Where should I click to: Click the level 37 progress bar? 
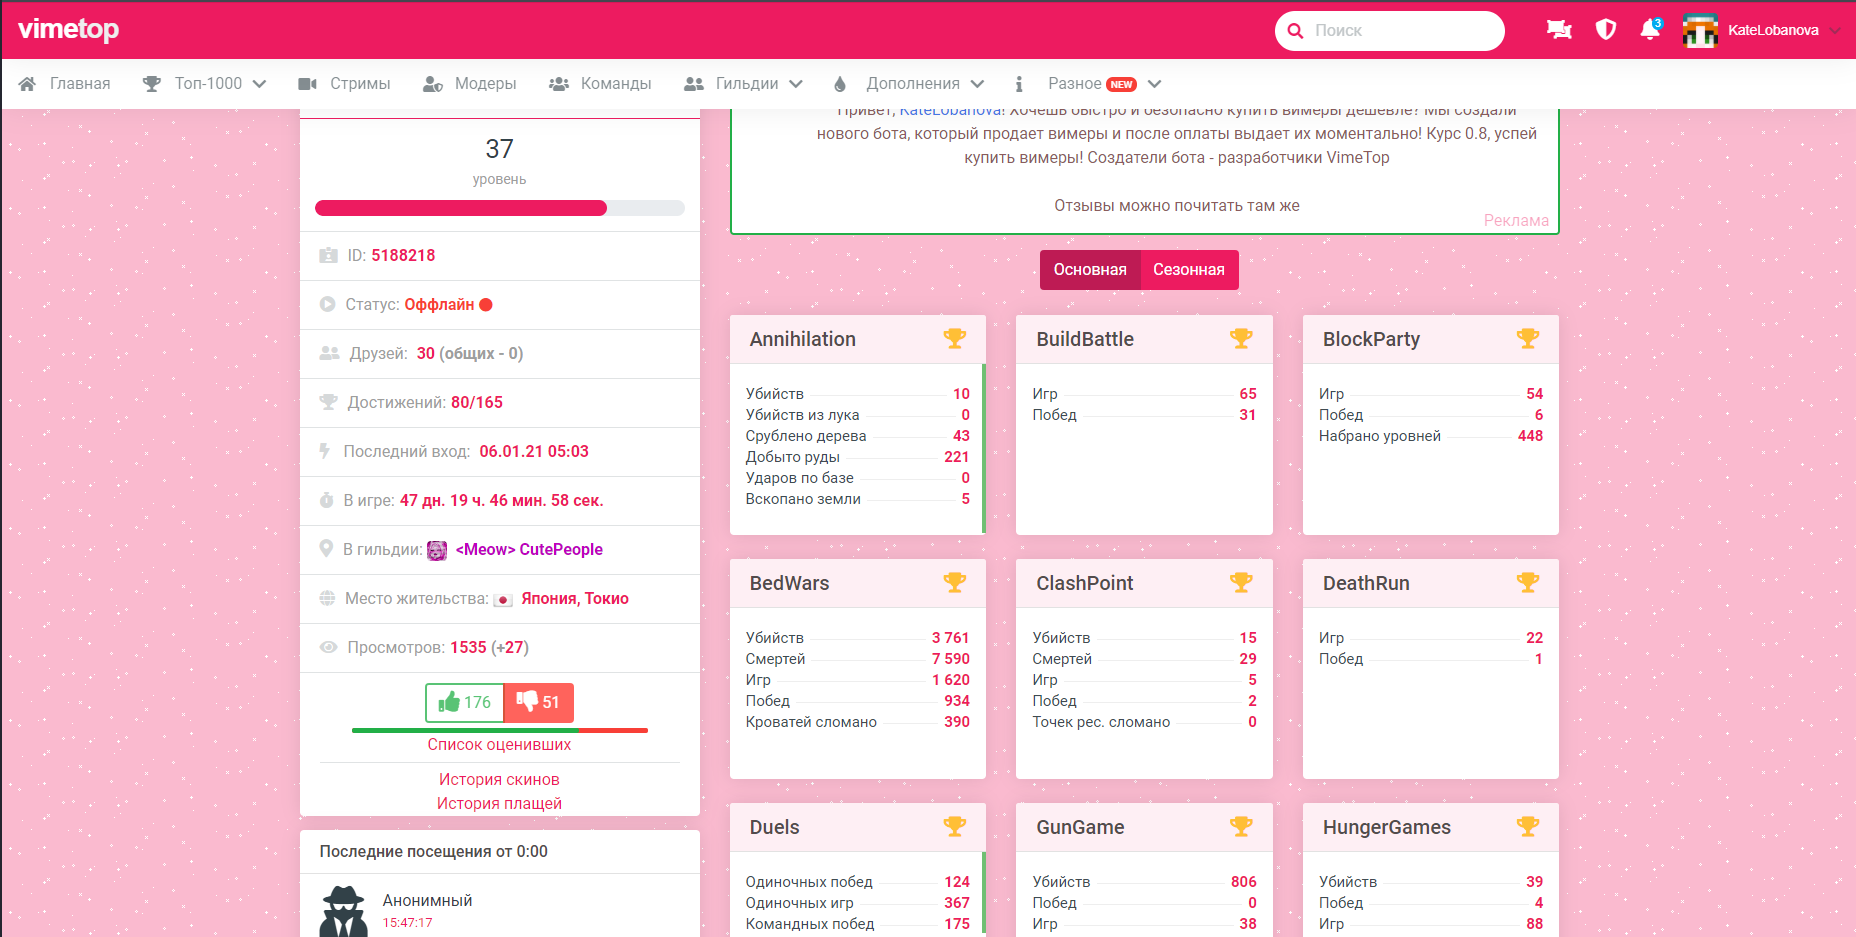pos(499,208)
